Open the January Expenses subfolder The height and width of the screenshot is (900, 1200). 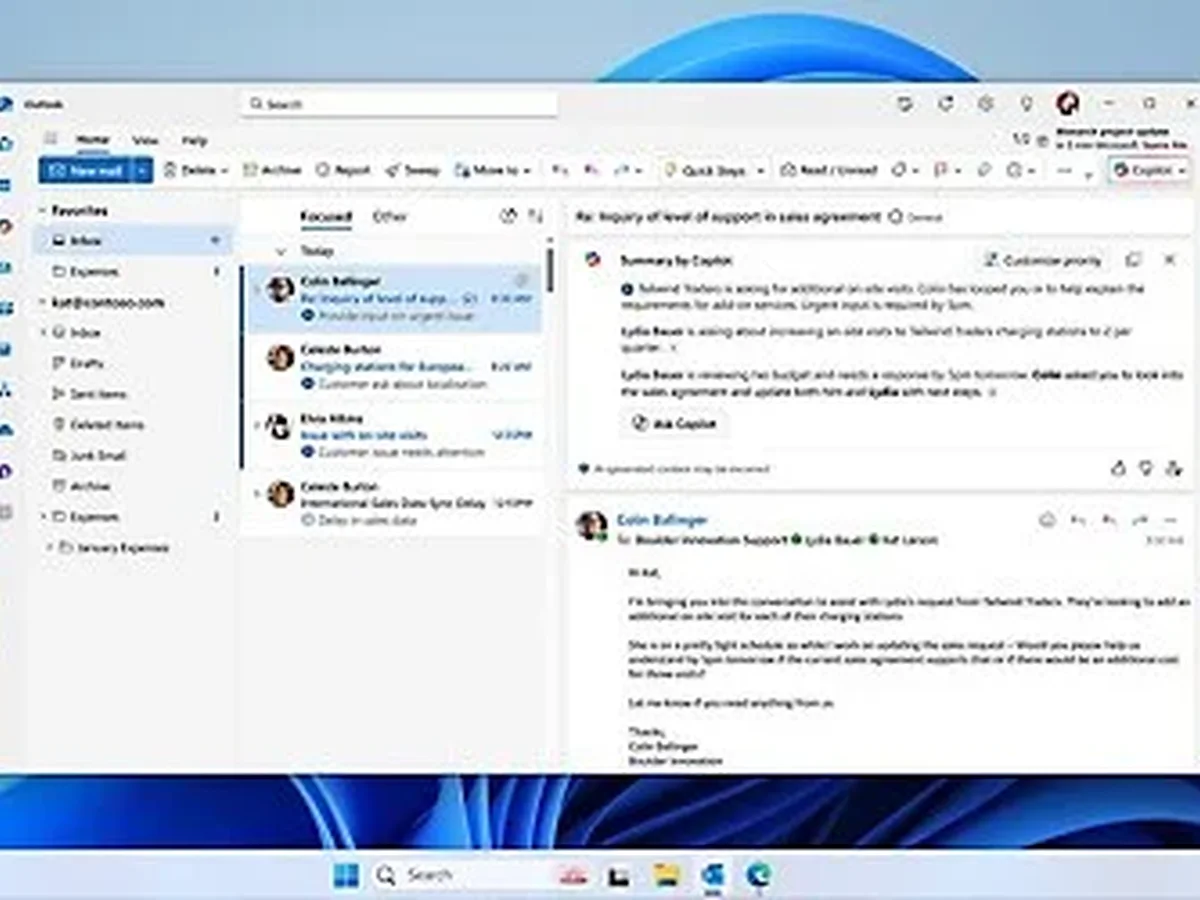[x=134, y=548]
